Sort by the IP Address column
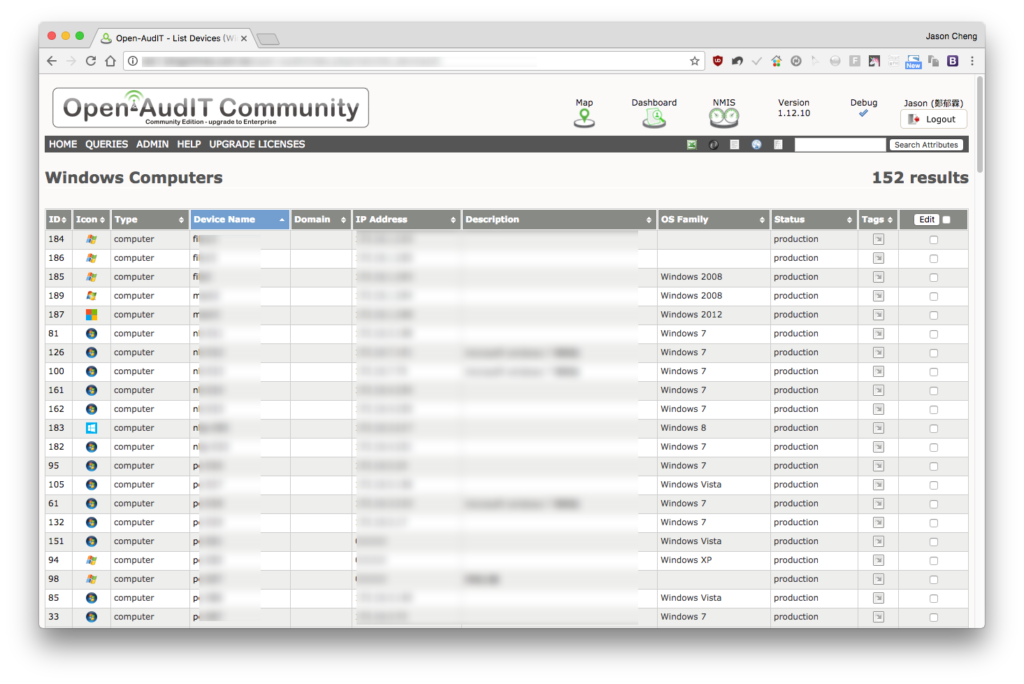 point(406,220)
